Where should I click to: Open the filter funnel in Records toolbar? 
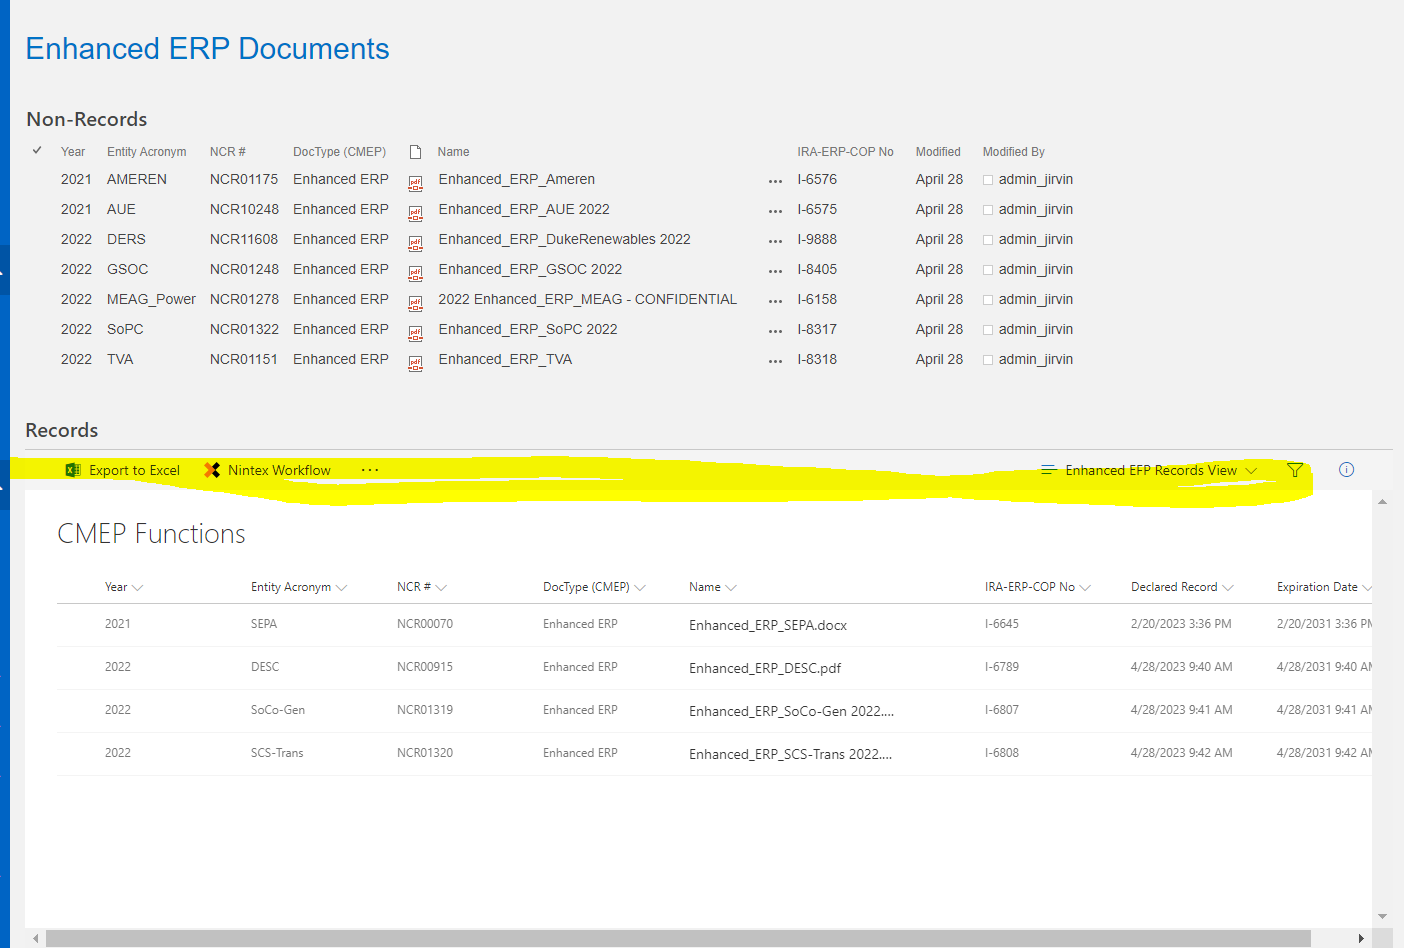click(x=1295, y=470)
